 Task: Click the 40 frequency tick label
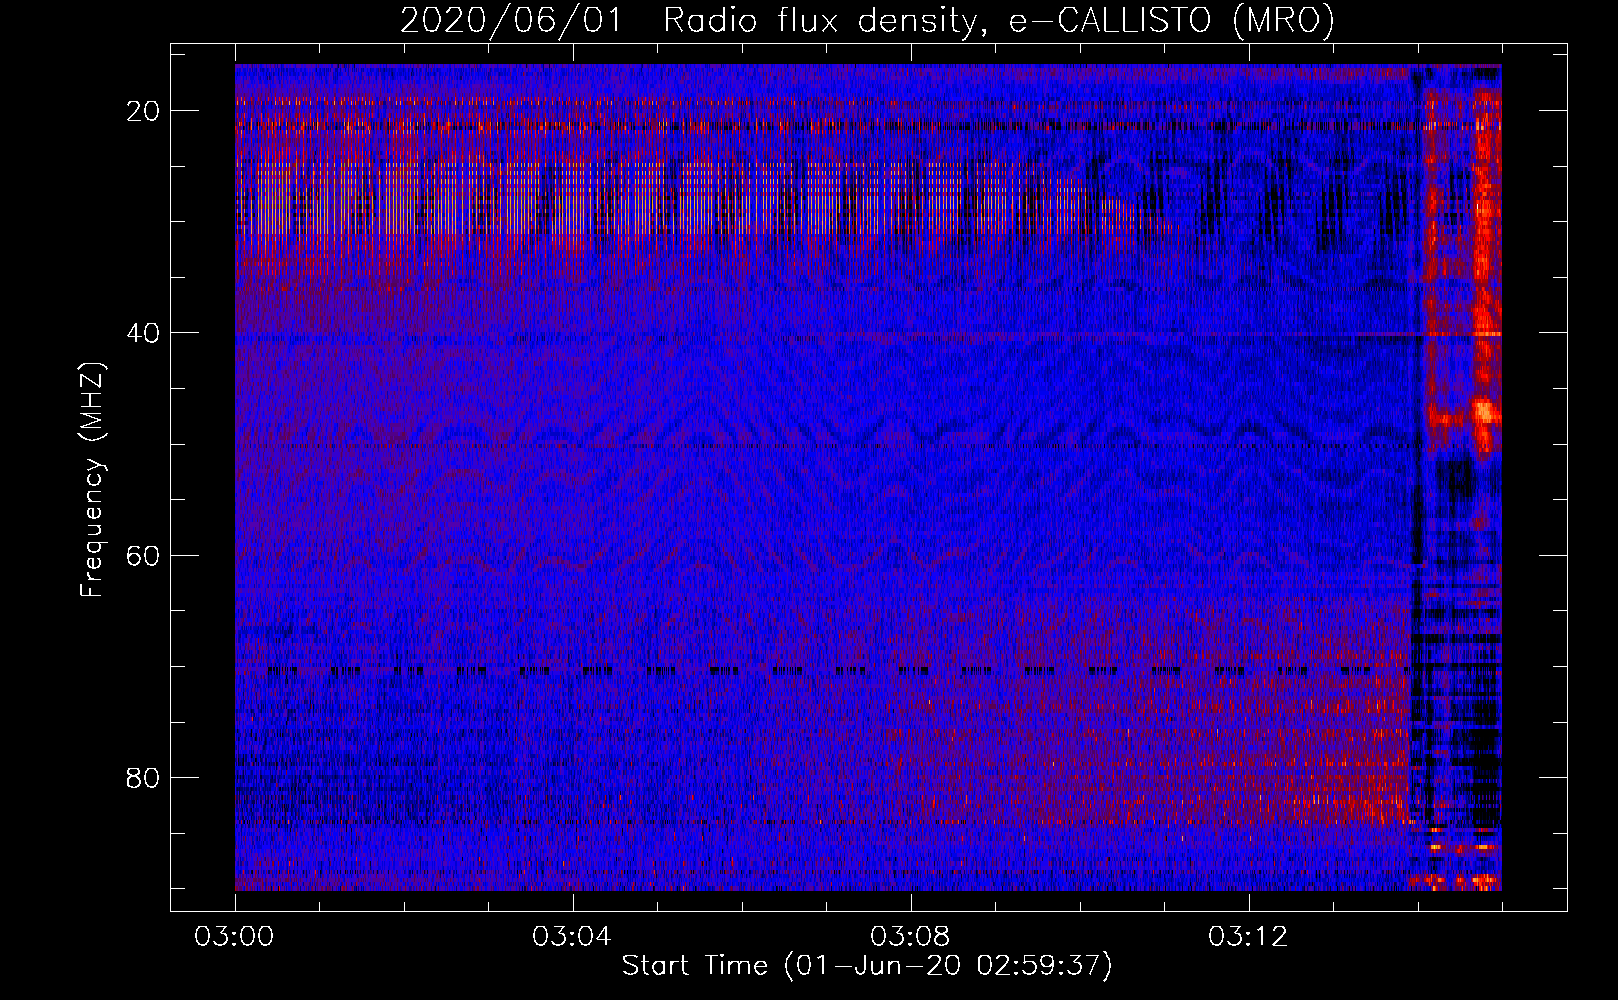(143, 333)
